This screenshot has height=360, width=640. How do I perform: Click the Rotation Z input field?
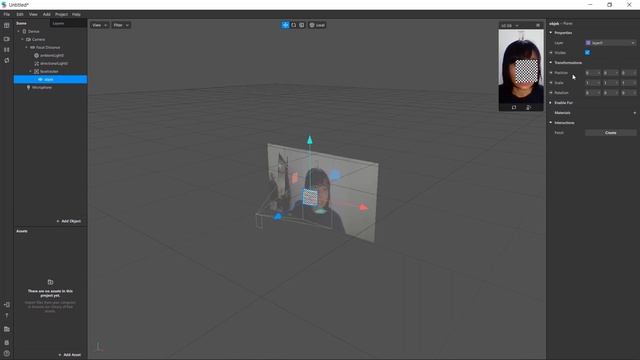tap(629, 93)
